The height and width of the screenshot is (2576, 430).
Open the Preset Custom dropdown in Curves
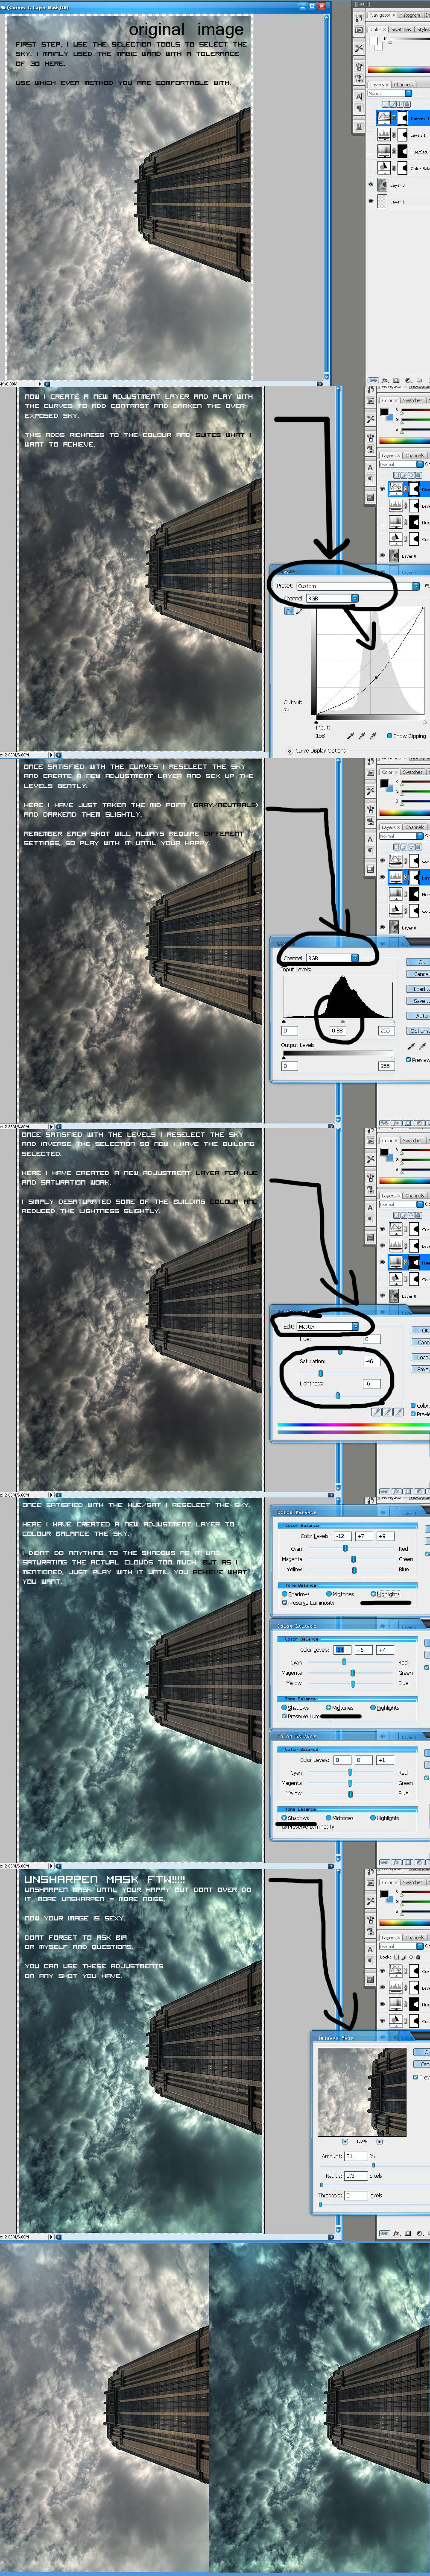coord(357,586)
